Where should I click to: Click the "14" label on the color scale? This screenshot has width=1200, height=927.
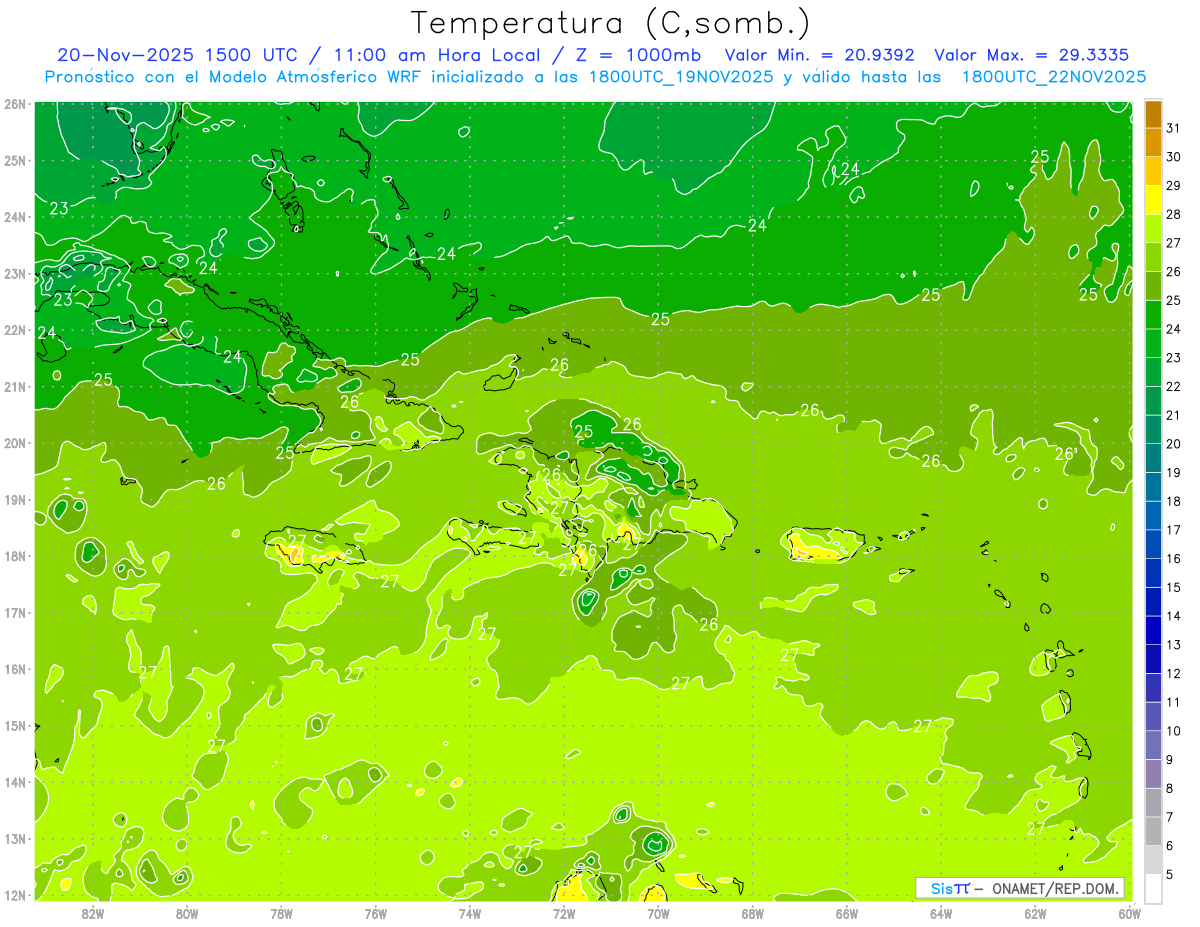1173,616
